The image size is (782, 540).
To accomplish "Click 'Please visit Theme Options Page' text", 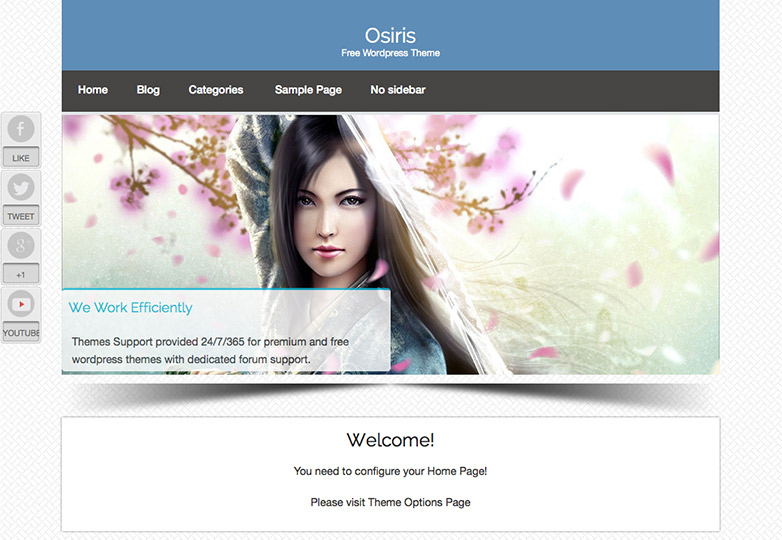I will click(391, 502).
